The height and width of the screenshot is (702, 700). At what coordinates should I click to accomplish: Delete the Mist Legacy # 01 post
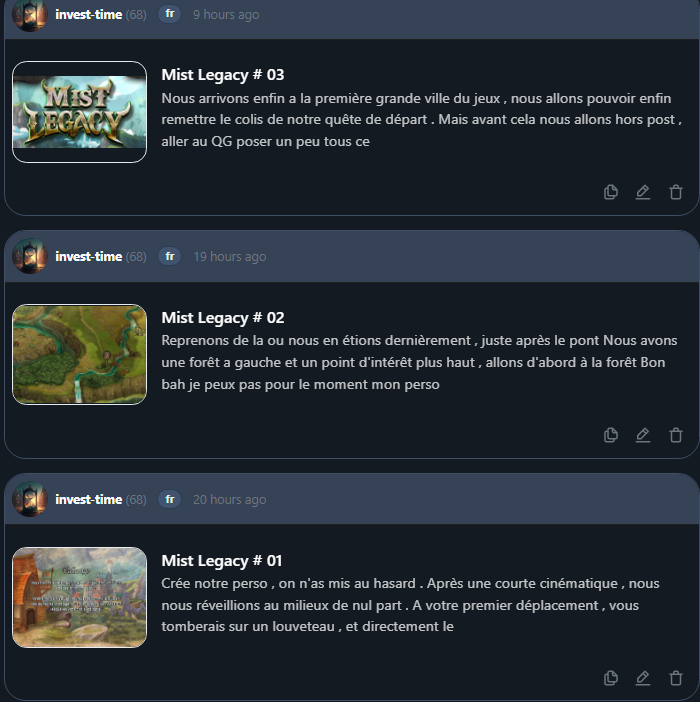point(675,678)
